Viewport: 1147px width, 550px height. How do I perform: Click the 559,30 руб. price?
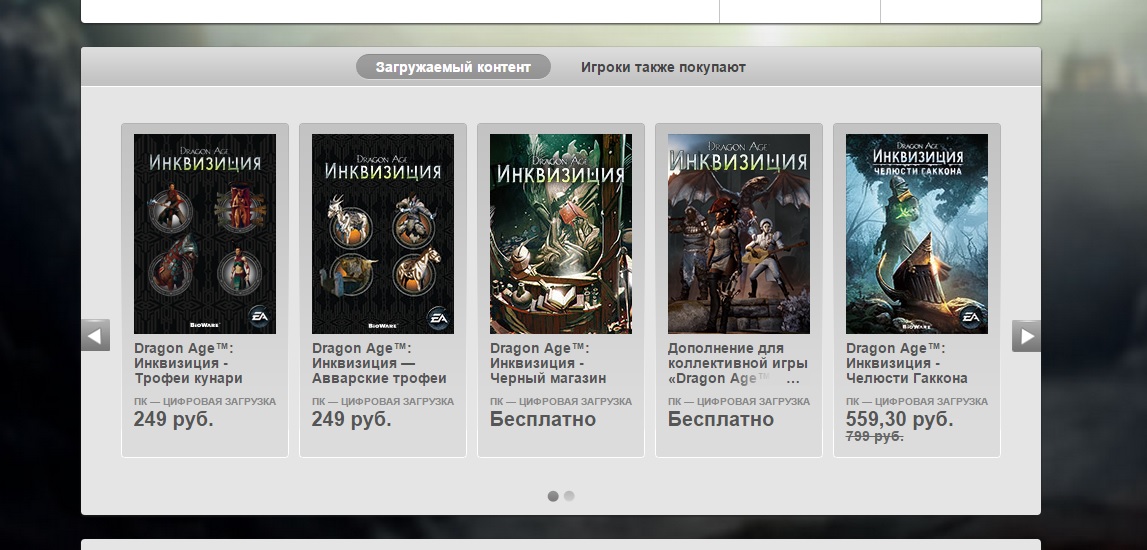(x=900, y=419)
